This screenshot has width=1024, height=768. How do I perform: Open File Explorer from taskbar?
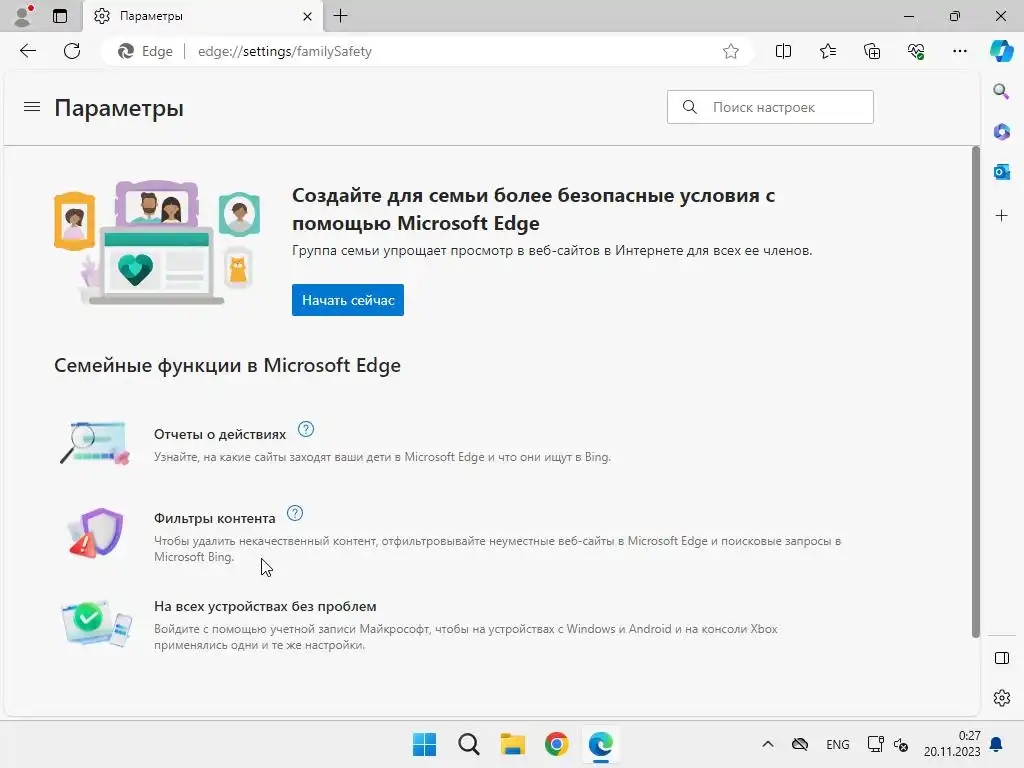point(513,744)
